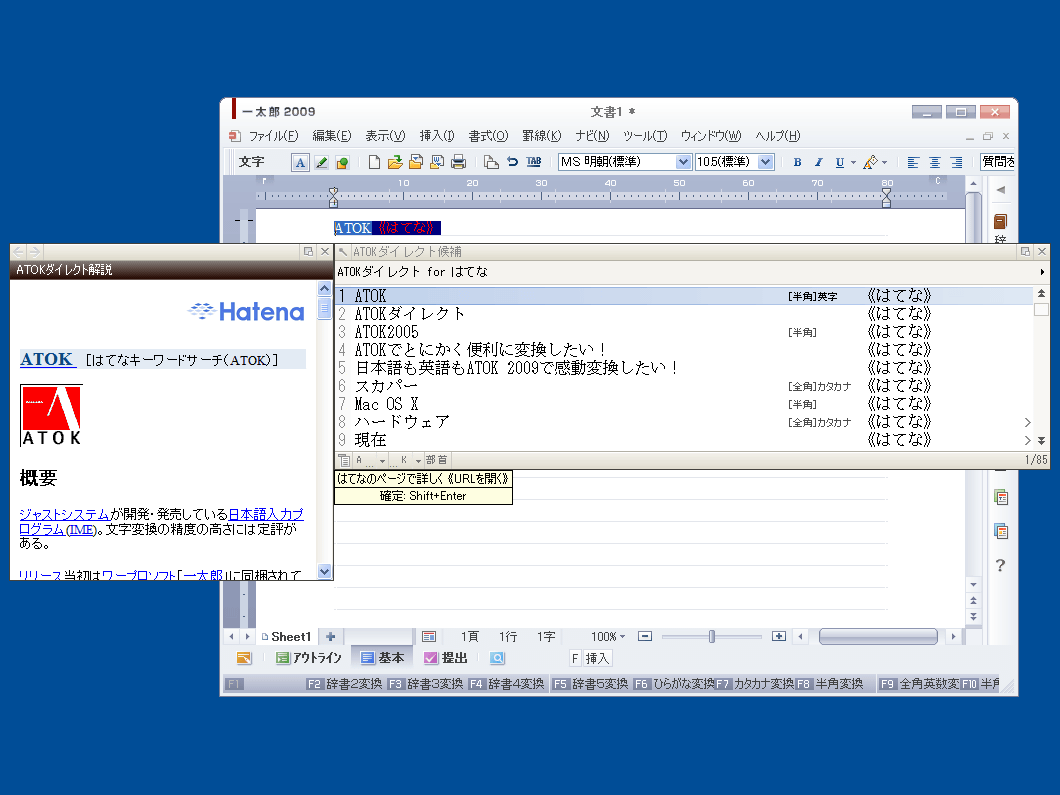Click the ATOK logo thumbnail
This screenshot has height=795, width=1060.
tap(51, 416)
